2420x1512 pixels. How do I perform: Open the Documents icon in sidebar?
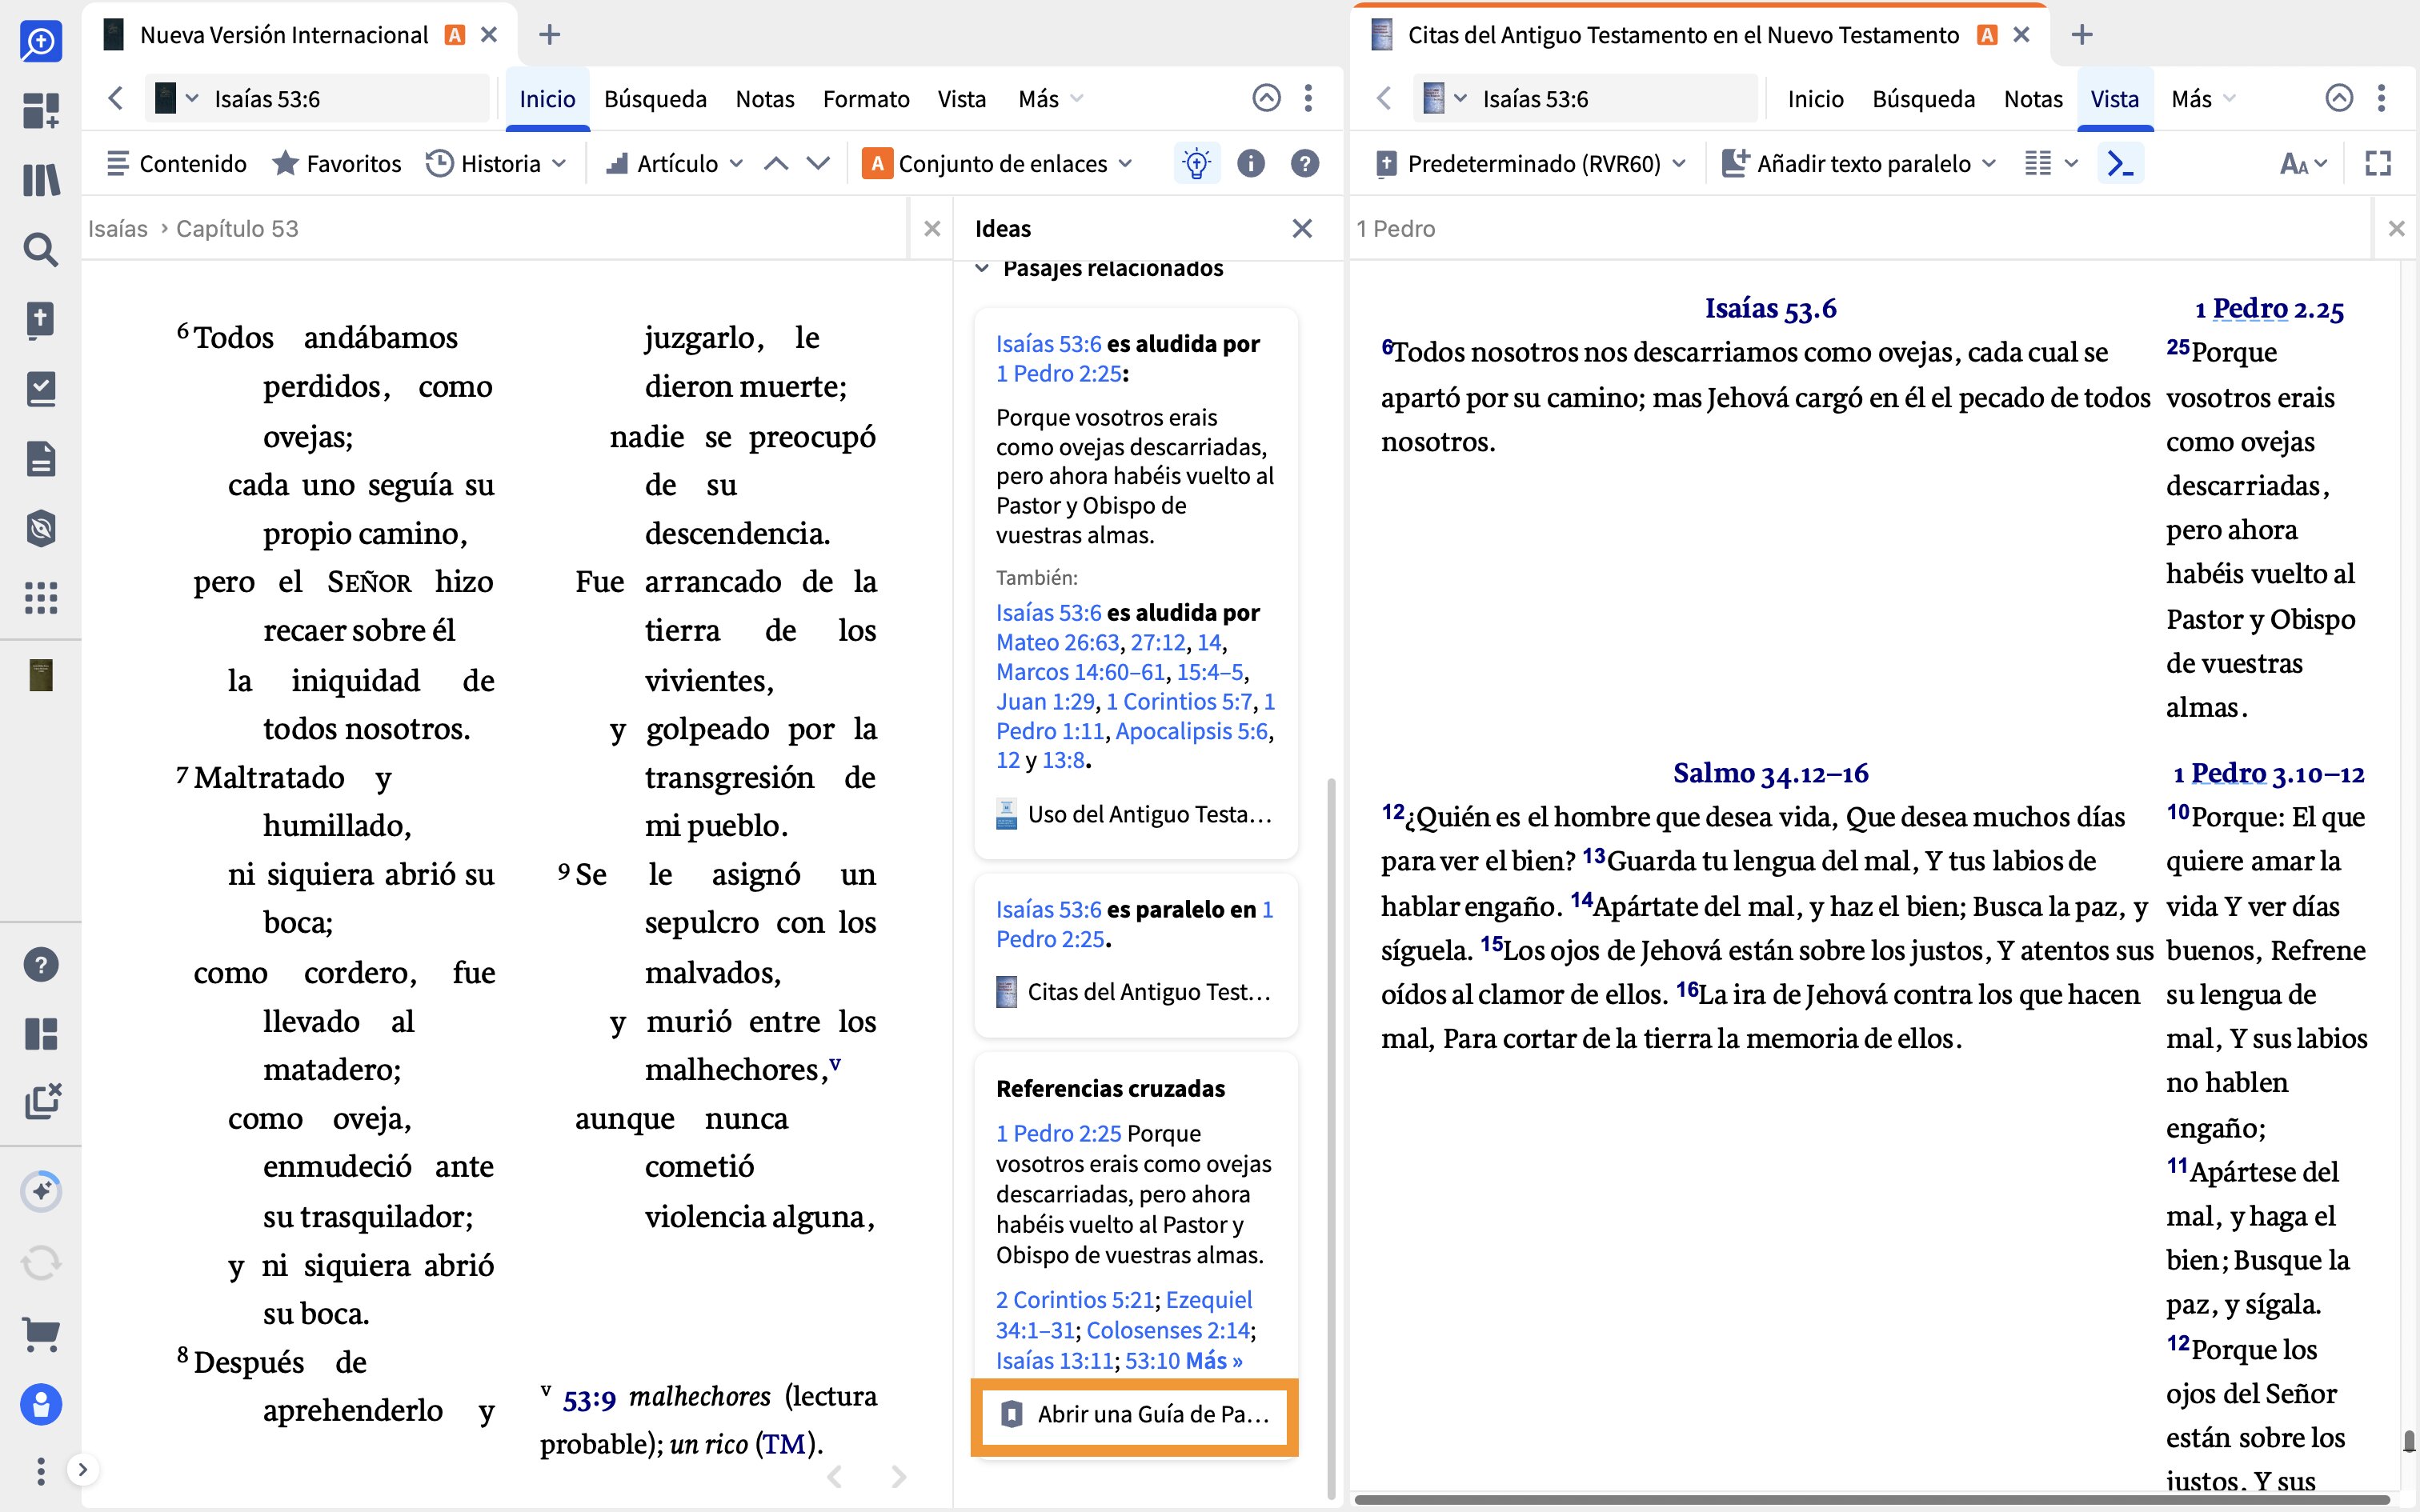click(x=41, y=459)
